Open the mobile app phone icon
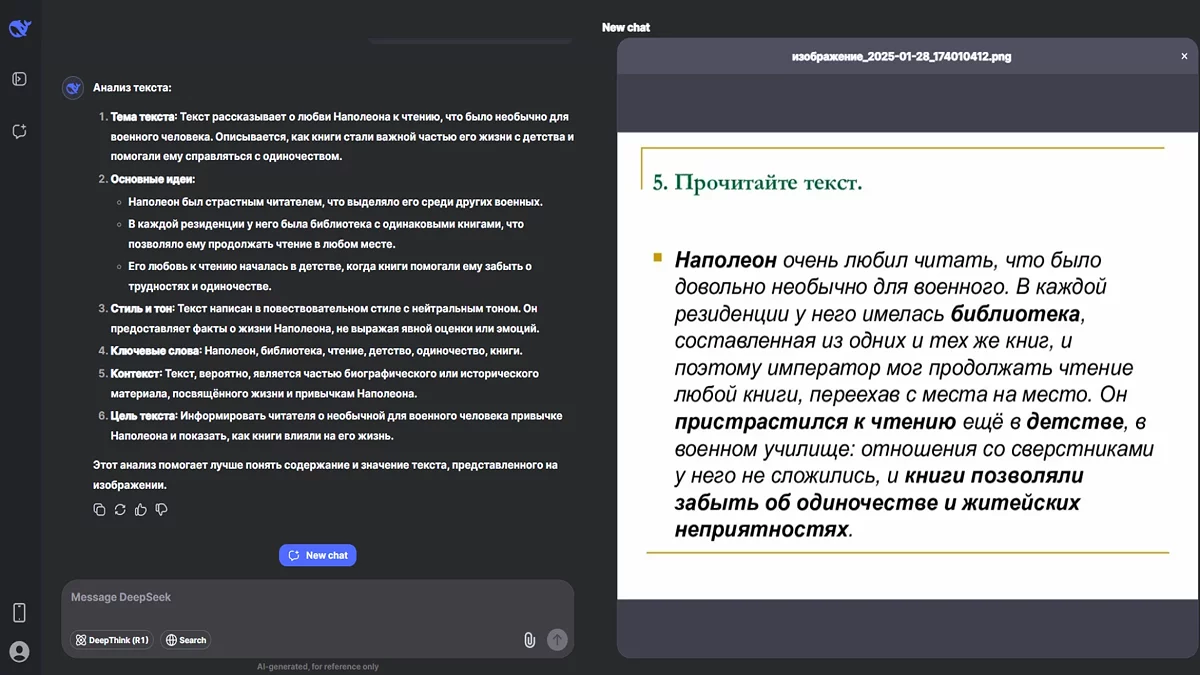Screen dimensions: 1200x675 19,612
